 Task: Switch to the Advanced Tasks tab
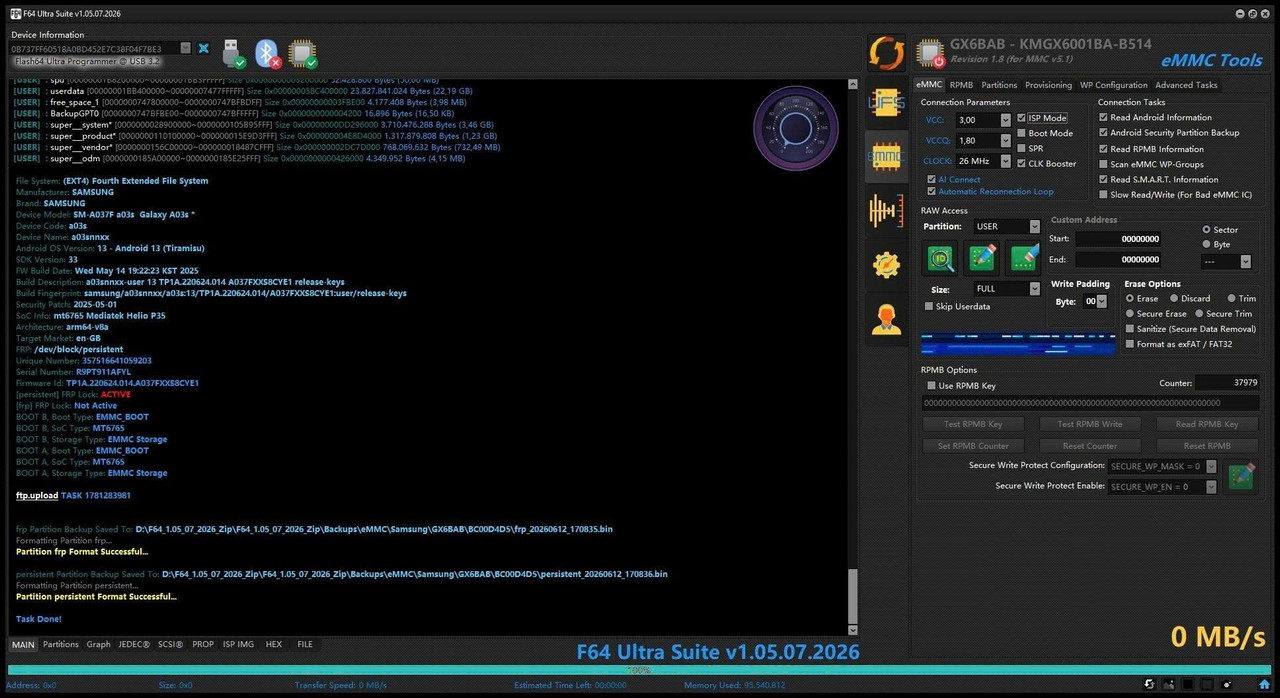[1186, 85]
